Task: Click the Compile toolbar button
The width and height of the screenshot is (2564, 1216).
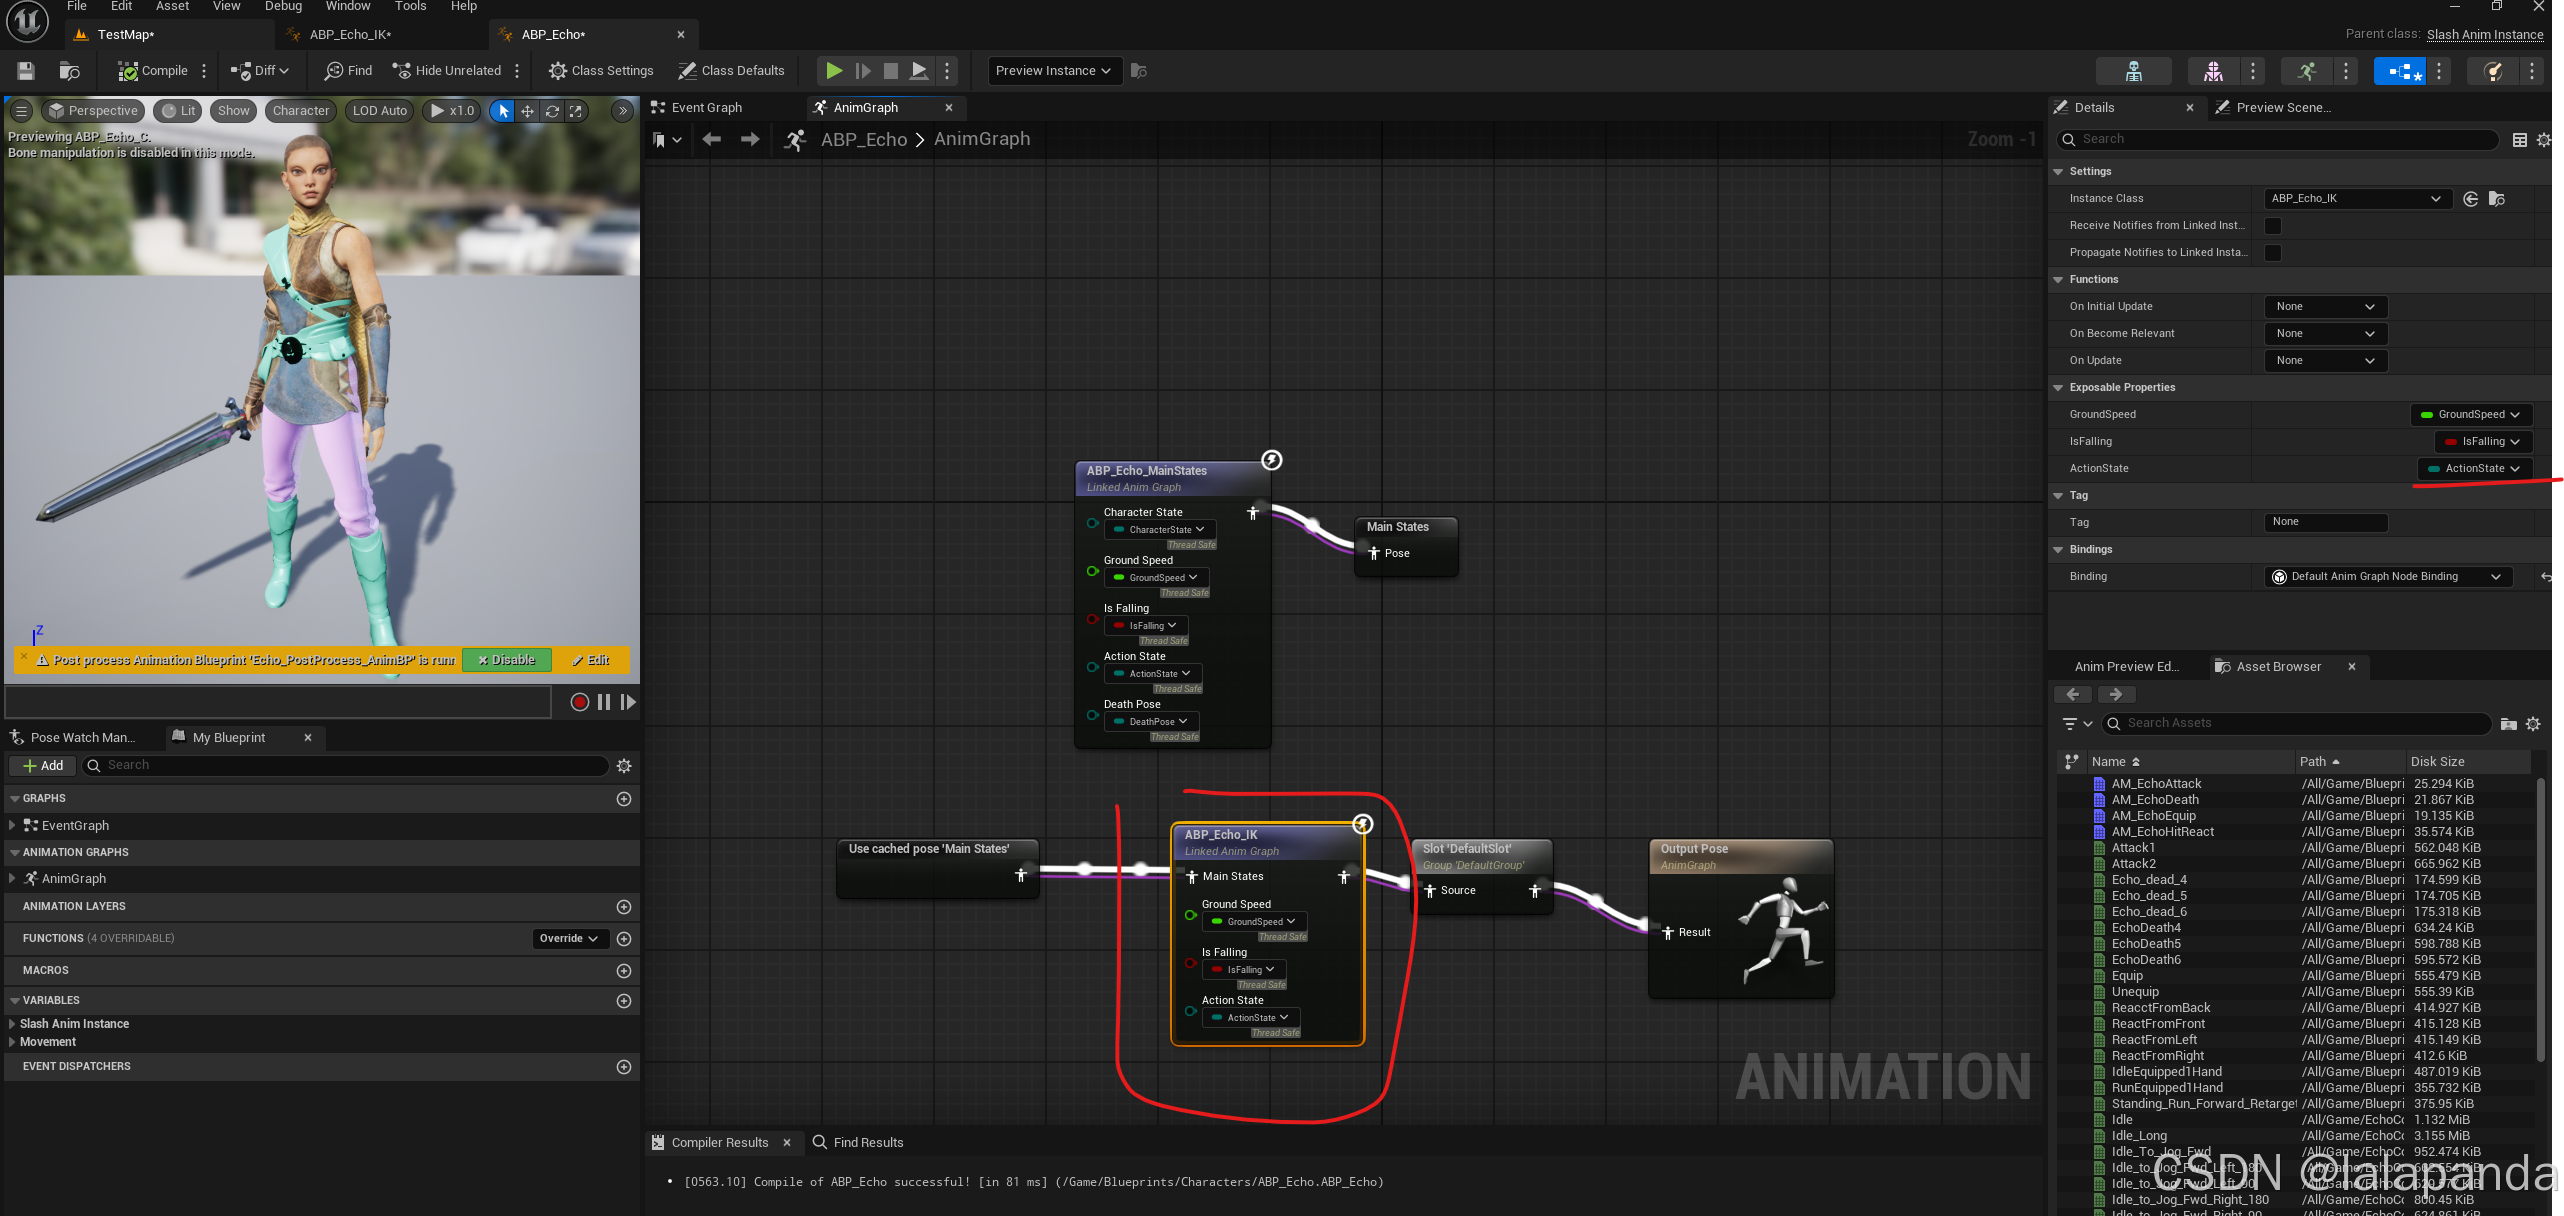Action: click(153, 71)
